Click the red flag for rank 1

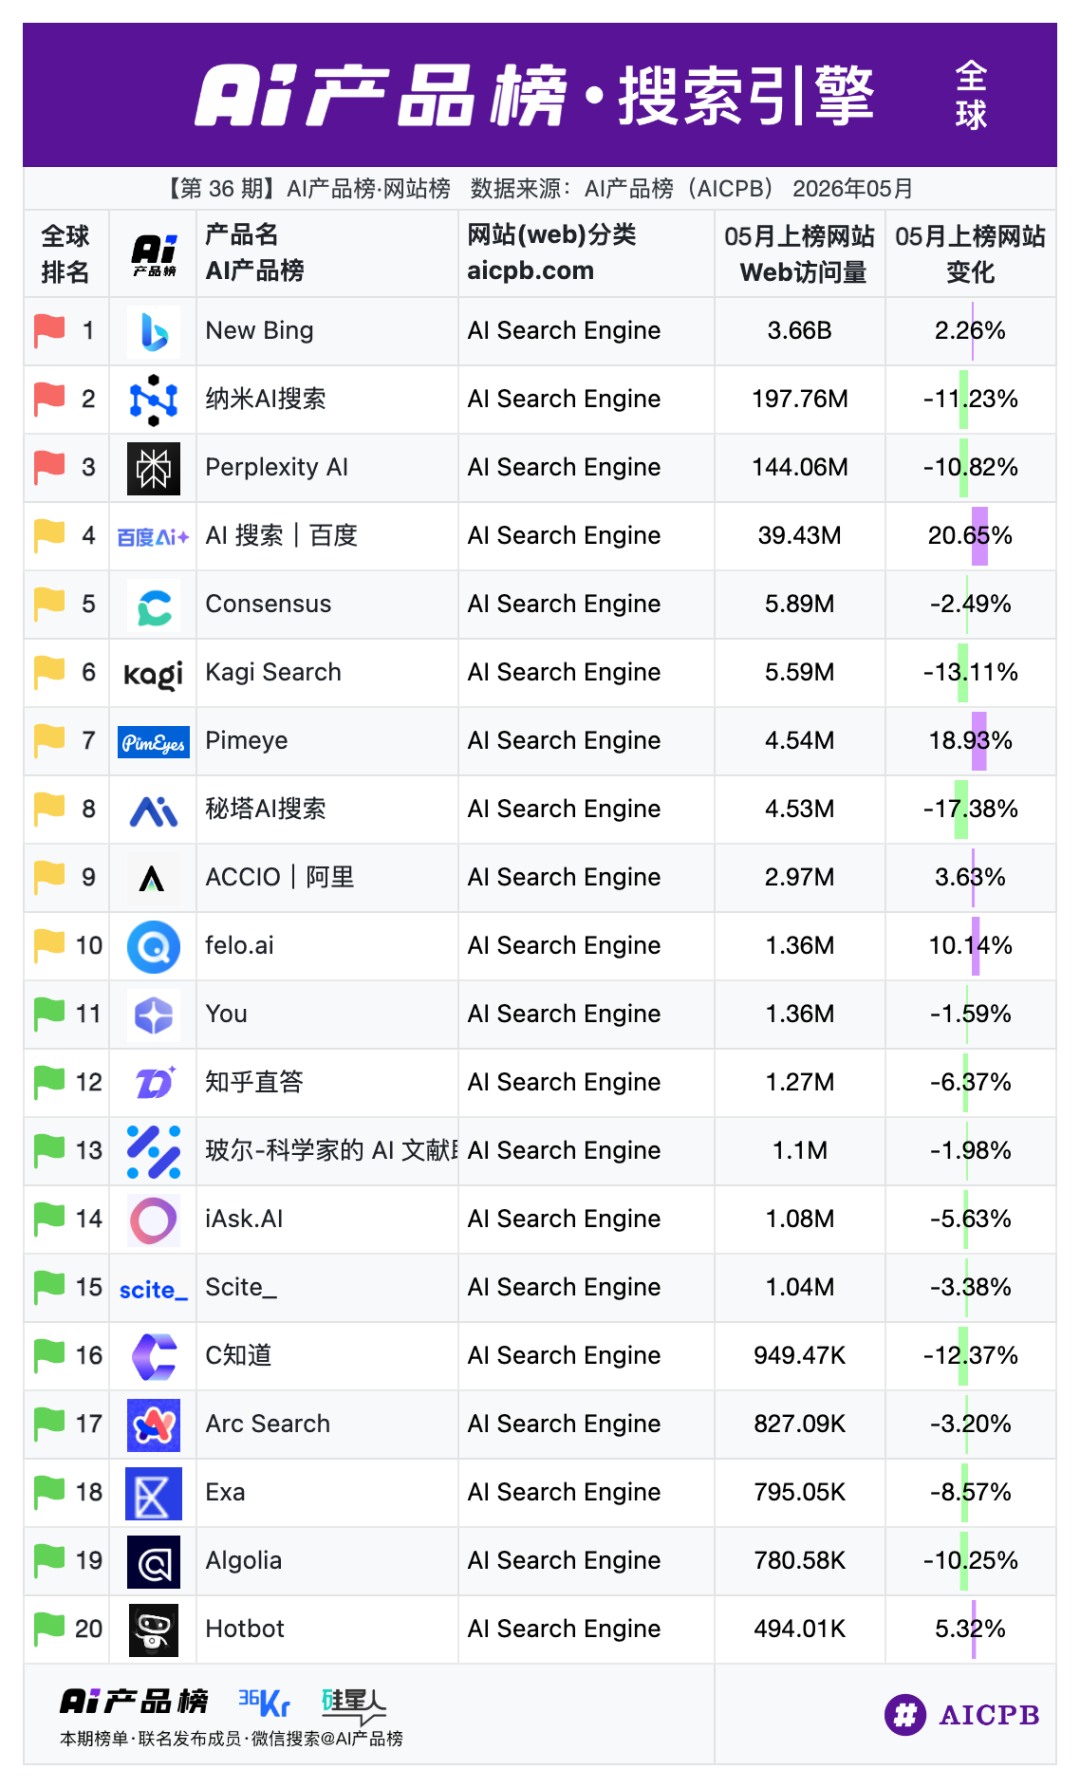coord(49,330)
